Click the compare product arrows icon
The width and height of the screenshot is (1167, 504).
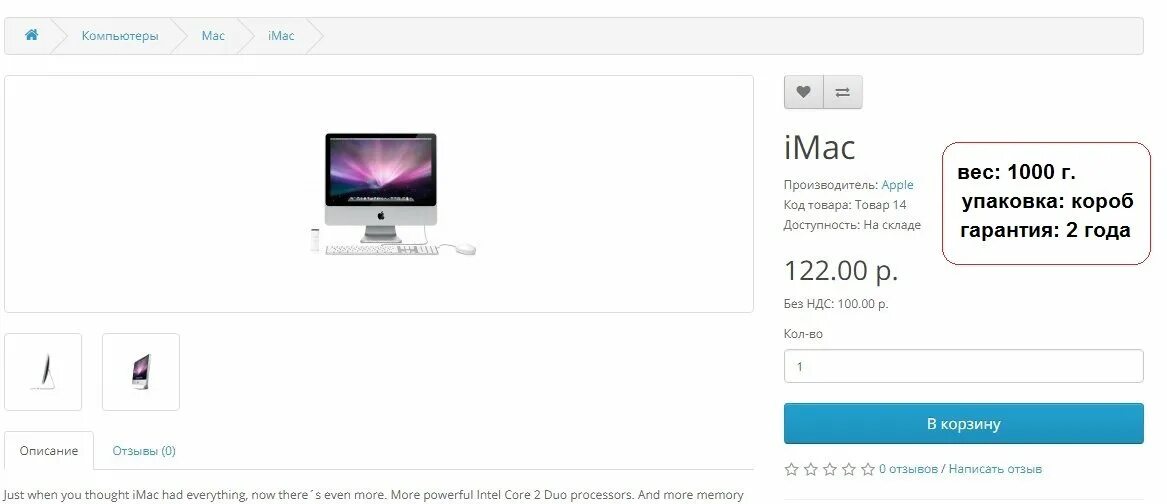(x=843, y=92)
